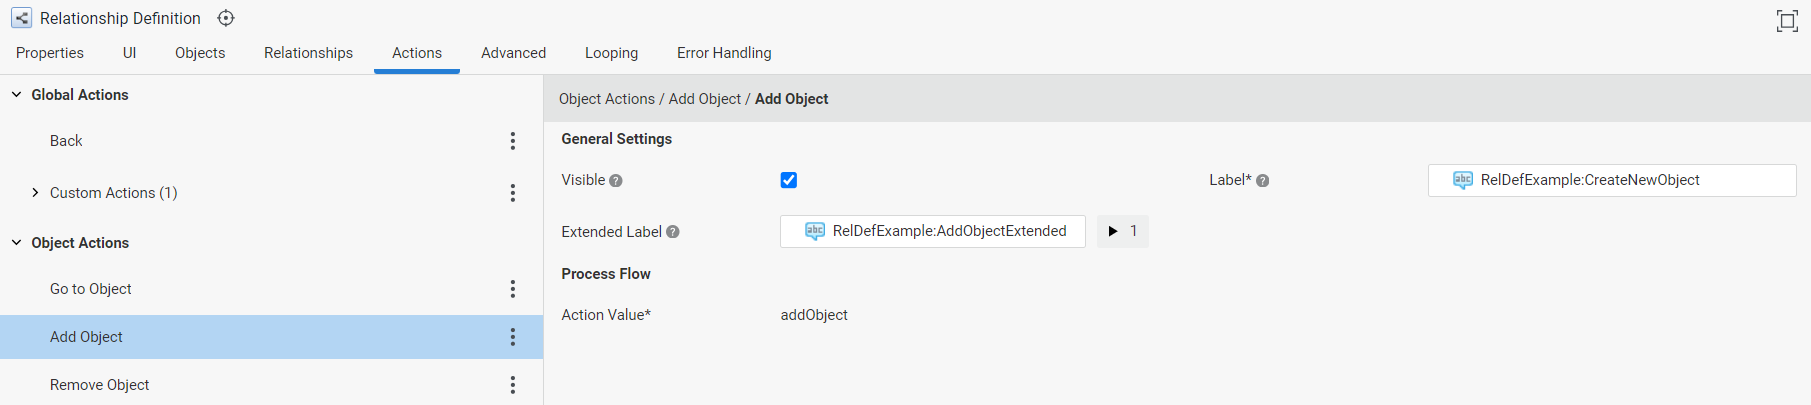Uncheck the Visible checkbox

pos(789,180)
